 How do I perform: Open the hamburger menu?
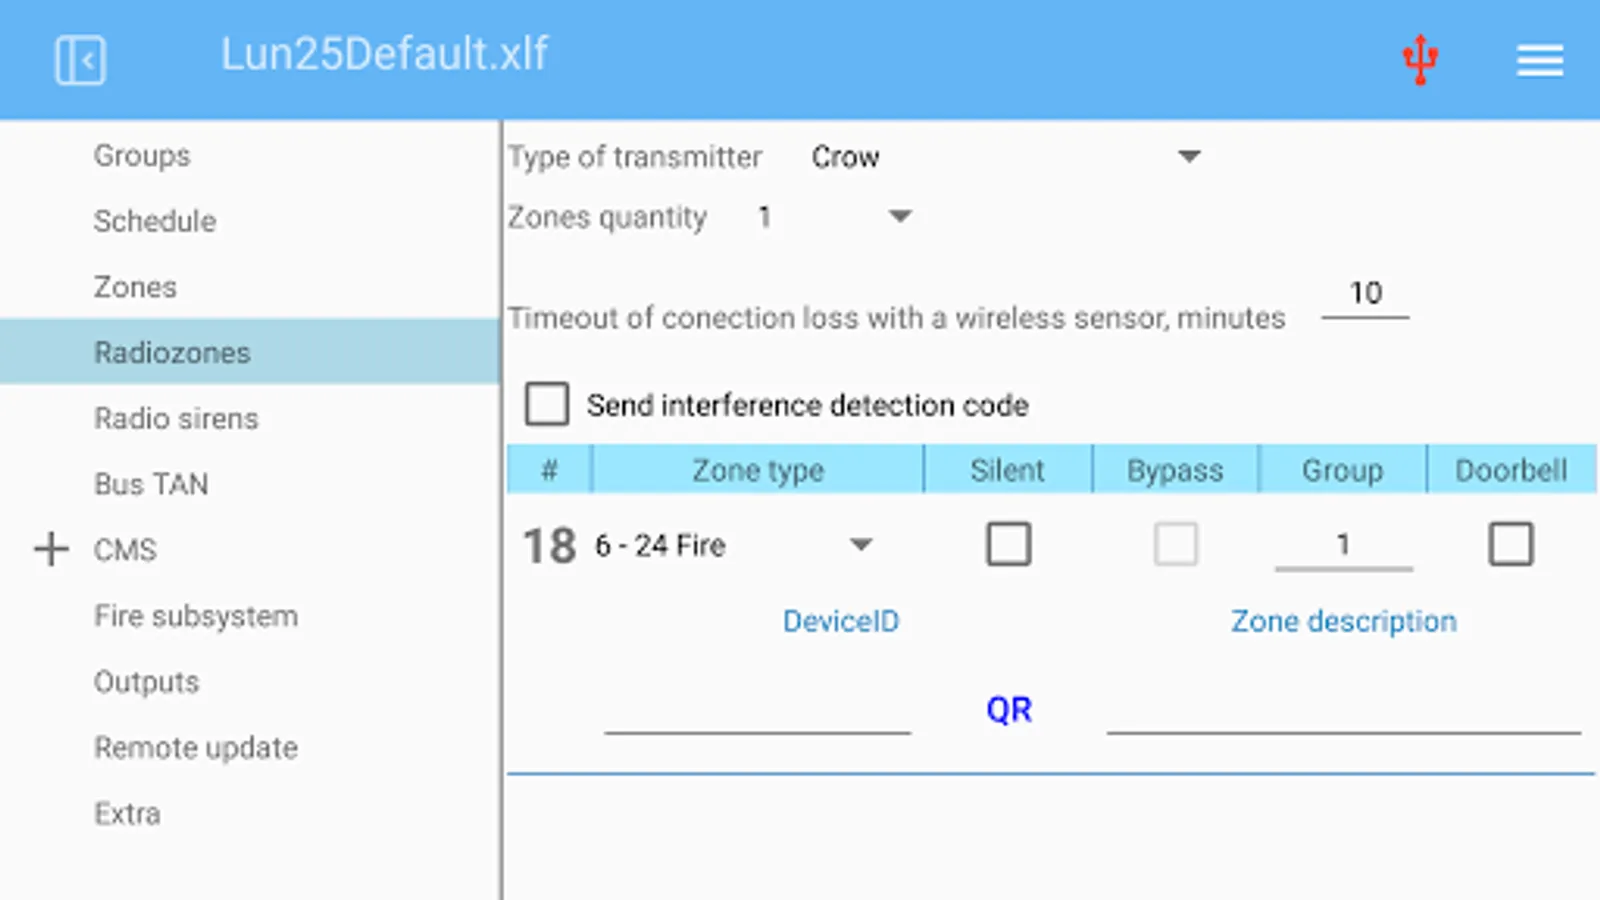point(1539,60)
